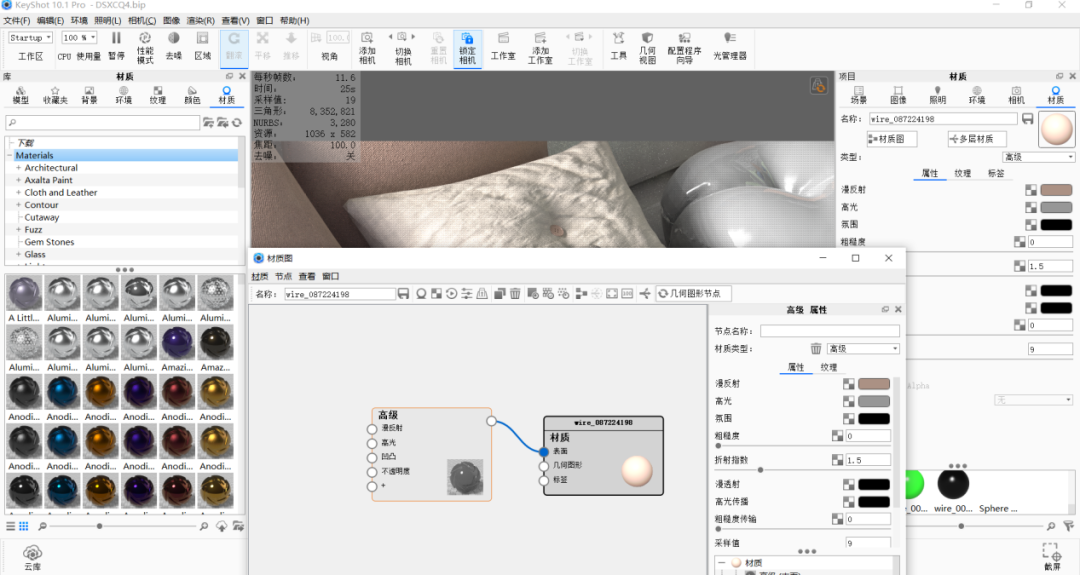1080x575 pixels.
Task: Adjust the 折射指数 slider in node properties
Action: coord(760,470)
